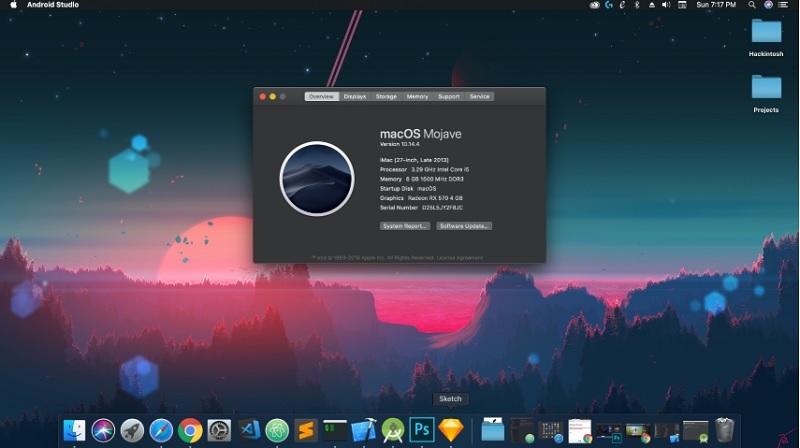Switch to the Storage tab
The image size is (800, 448).
[x=386, y=96]
